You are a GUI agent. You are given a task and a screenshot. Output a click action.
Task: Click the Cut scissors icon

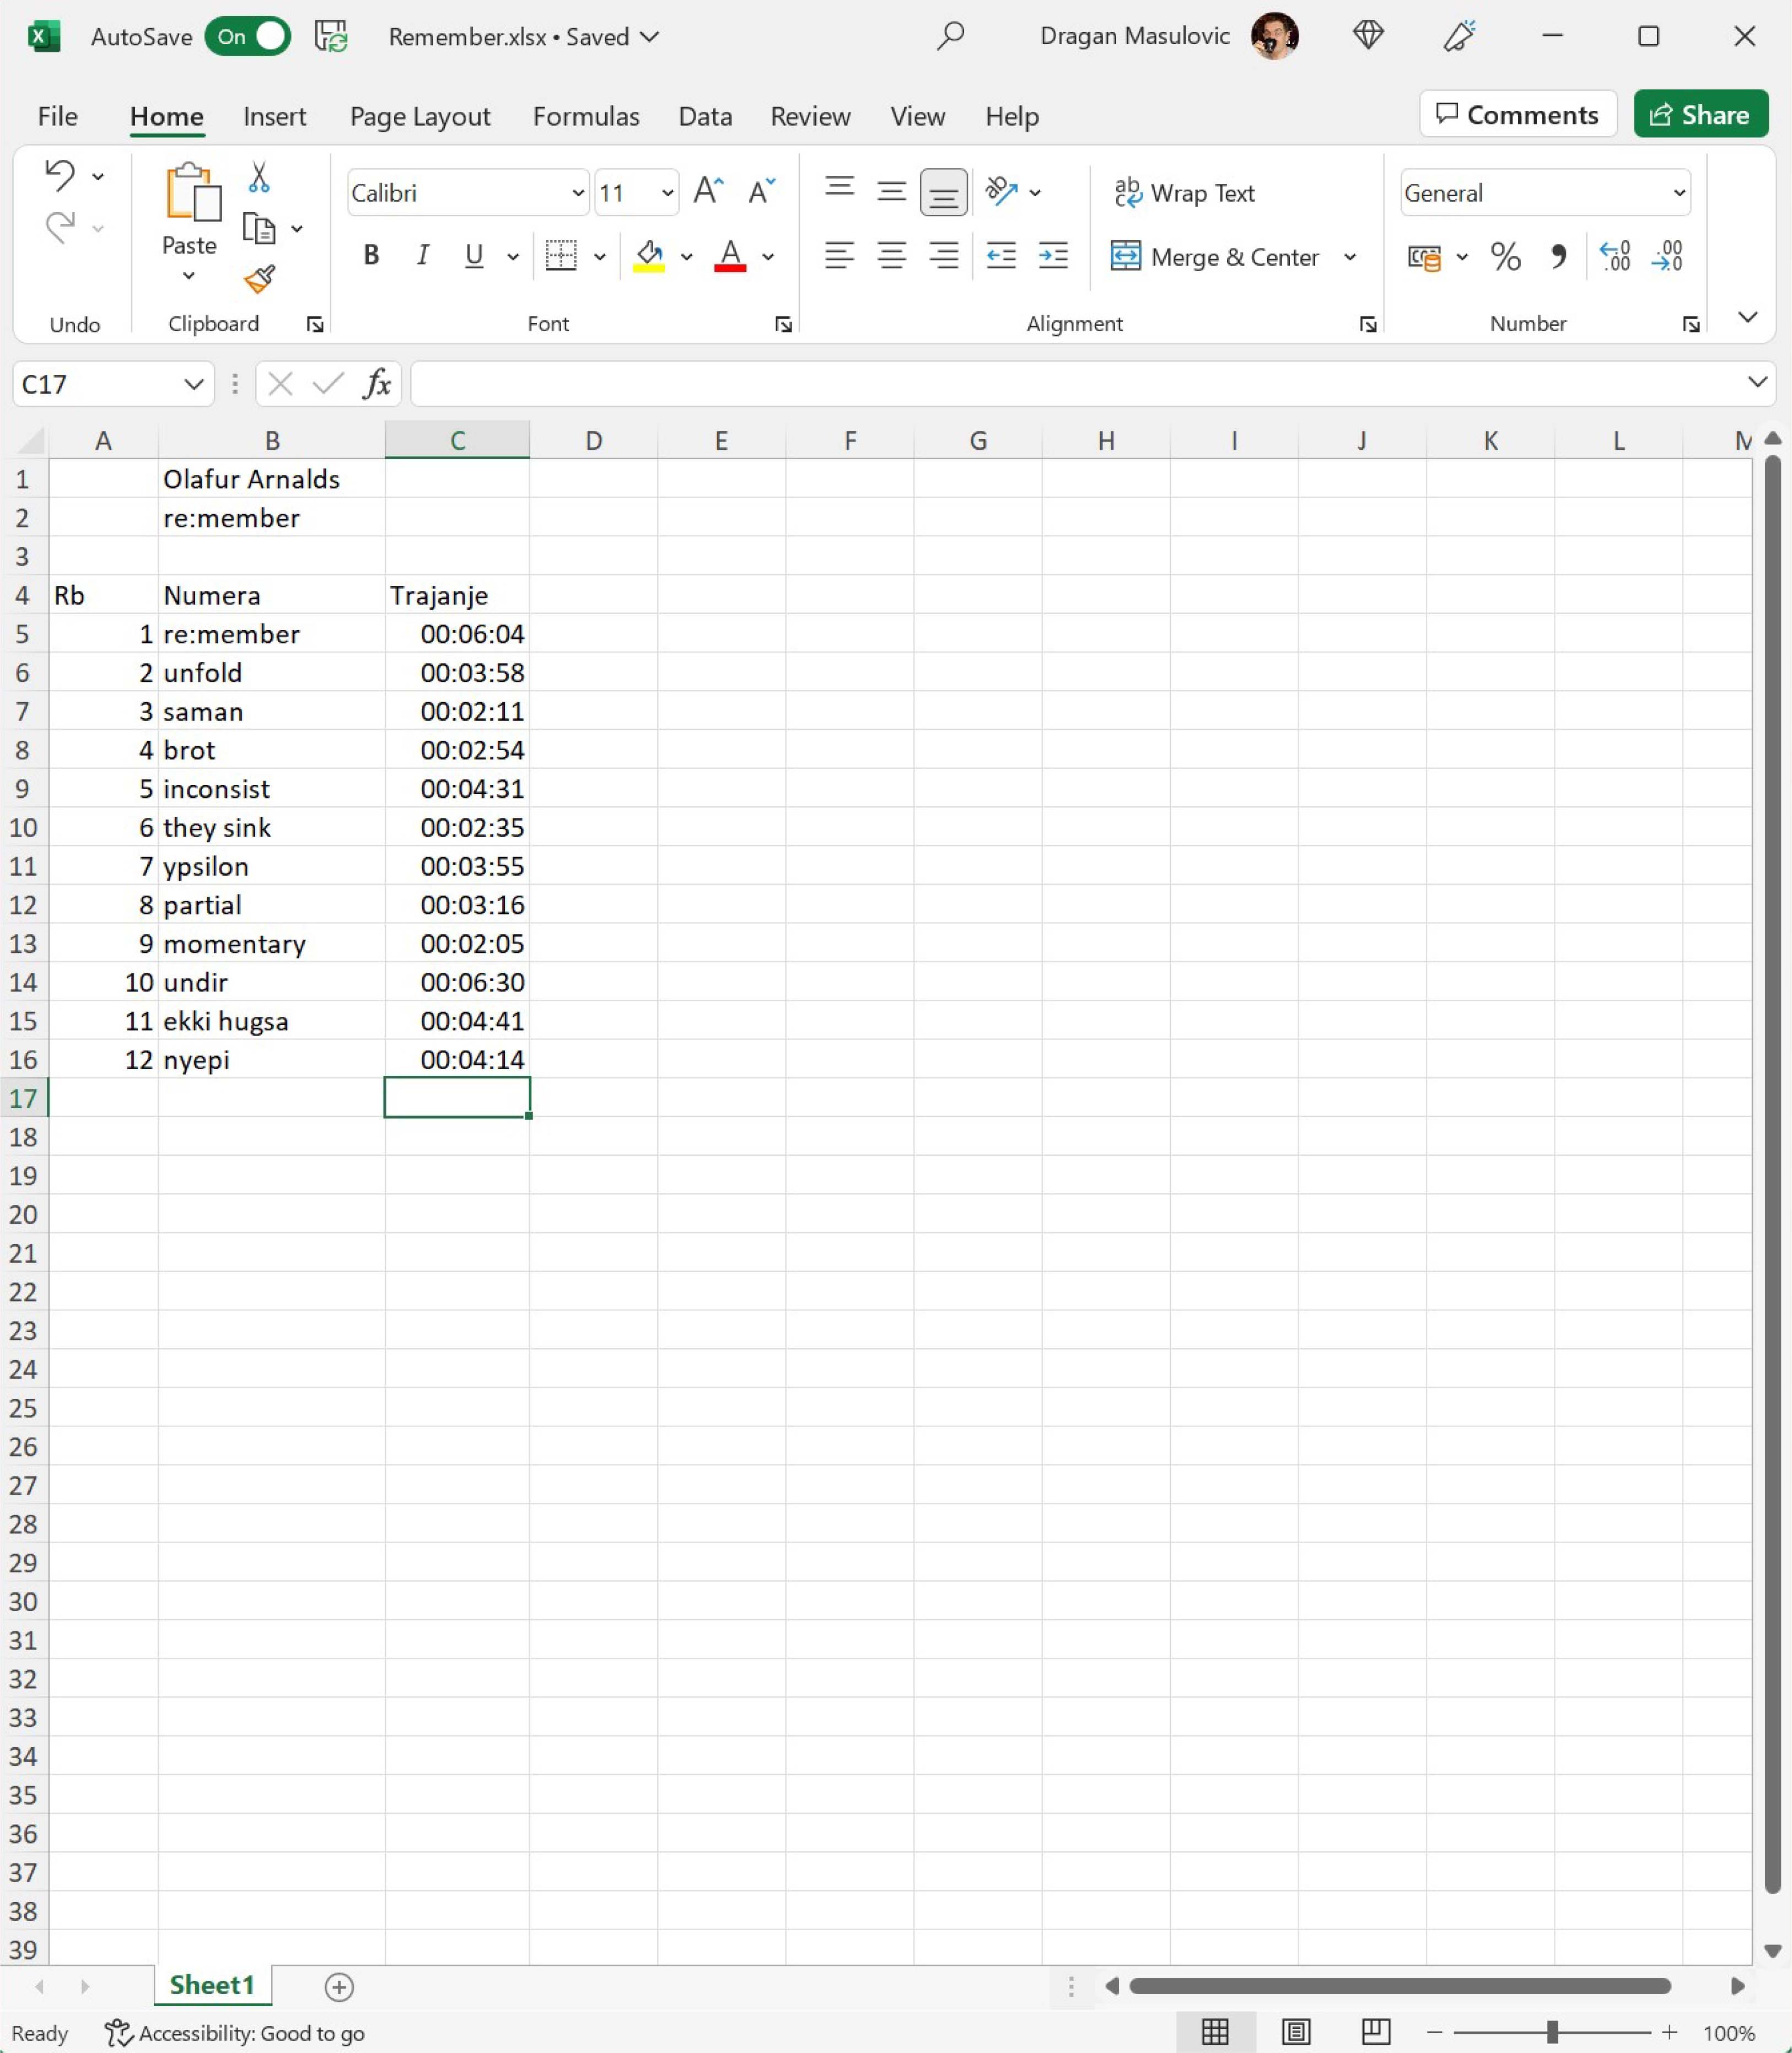tap(259, 178)
